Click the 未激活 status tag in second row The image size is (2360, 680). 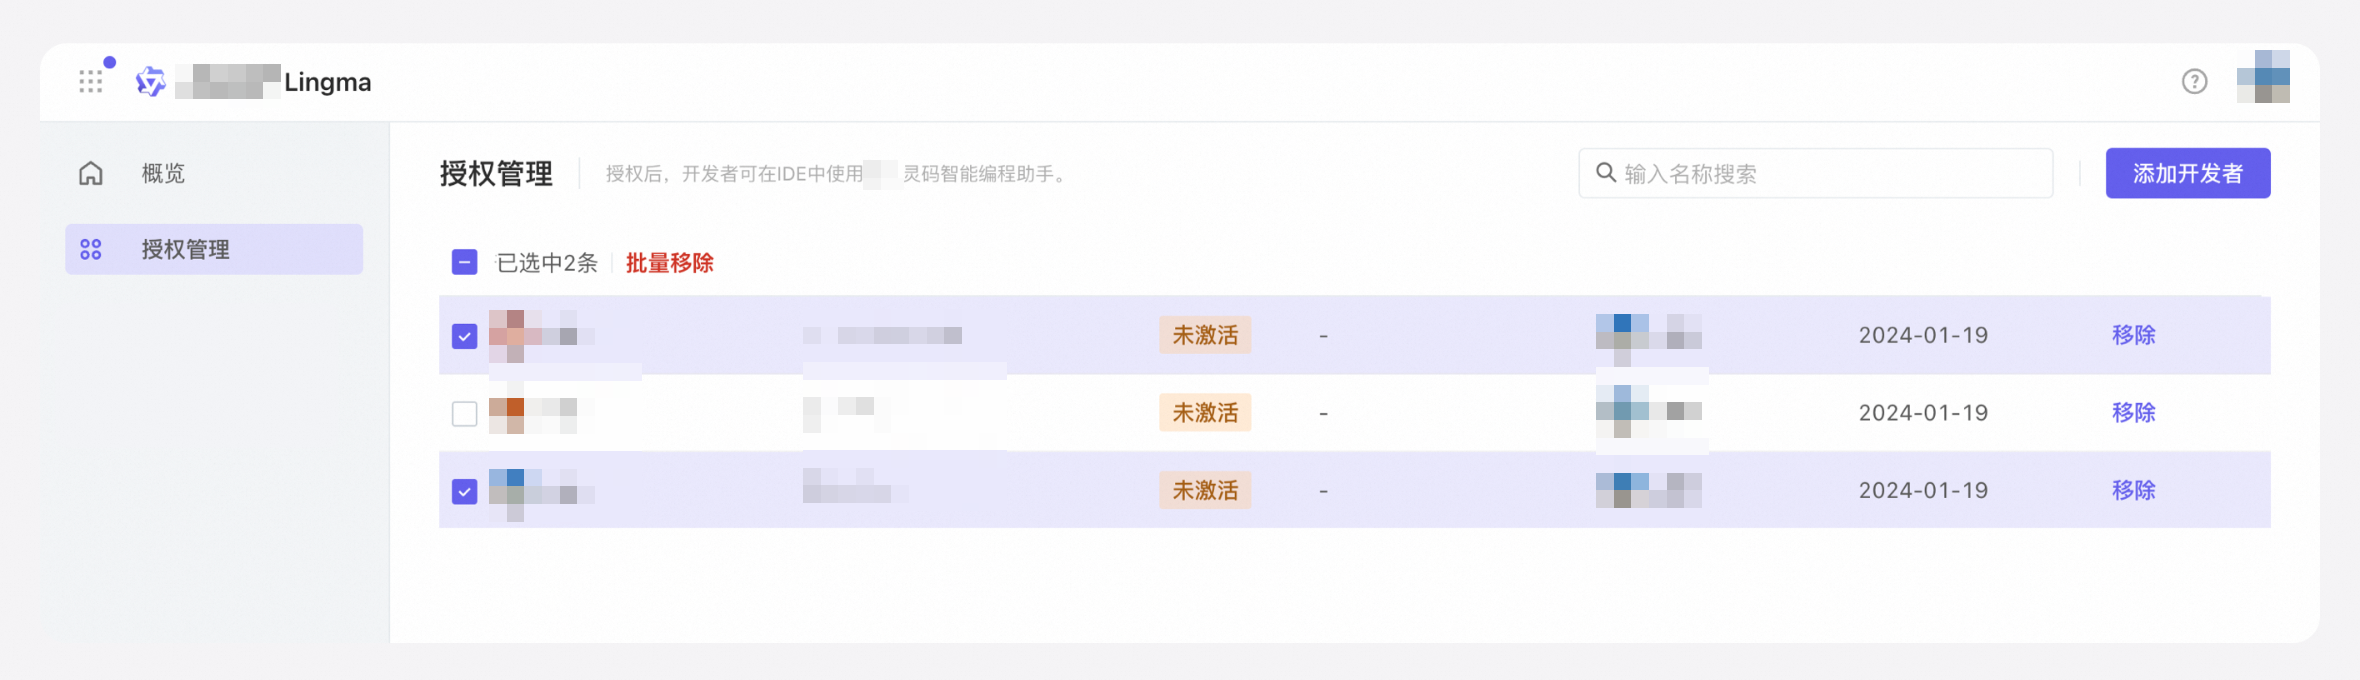tap(1205, 412)
